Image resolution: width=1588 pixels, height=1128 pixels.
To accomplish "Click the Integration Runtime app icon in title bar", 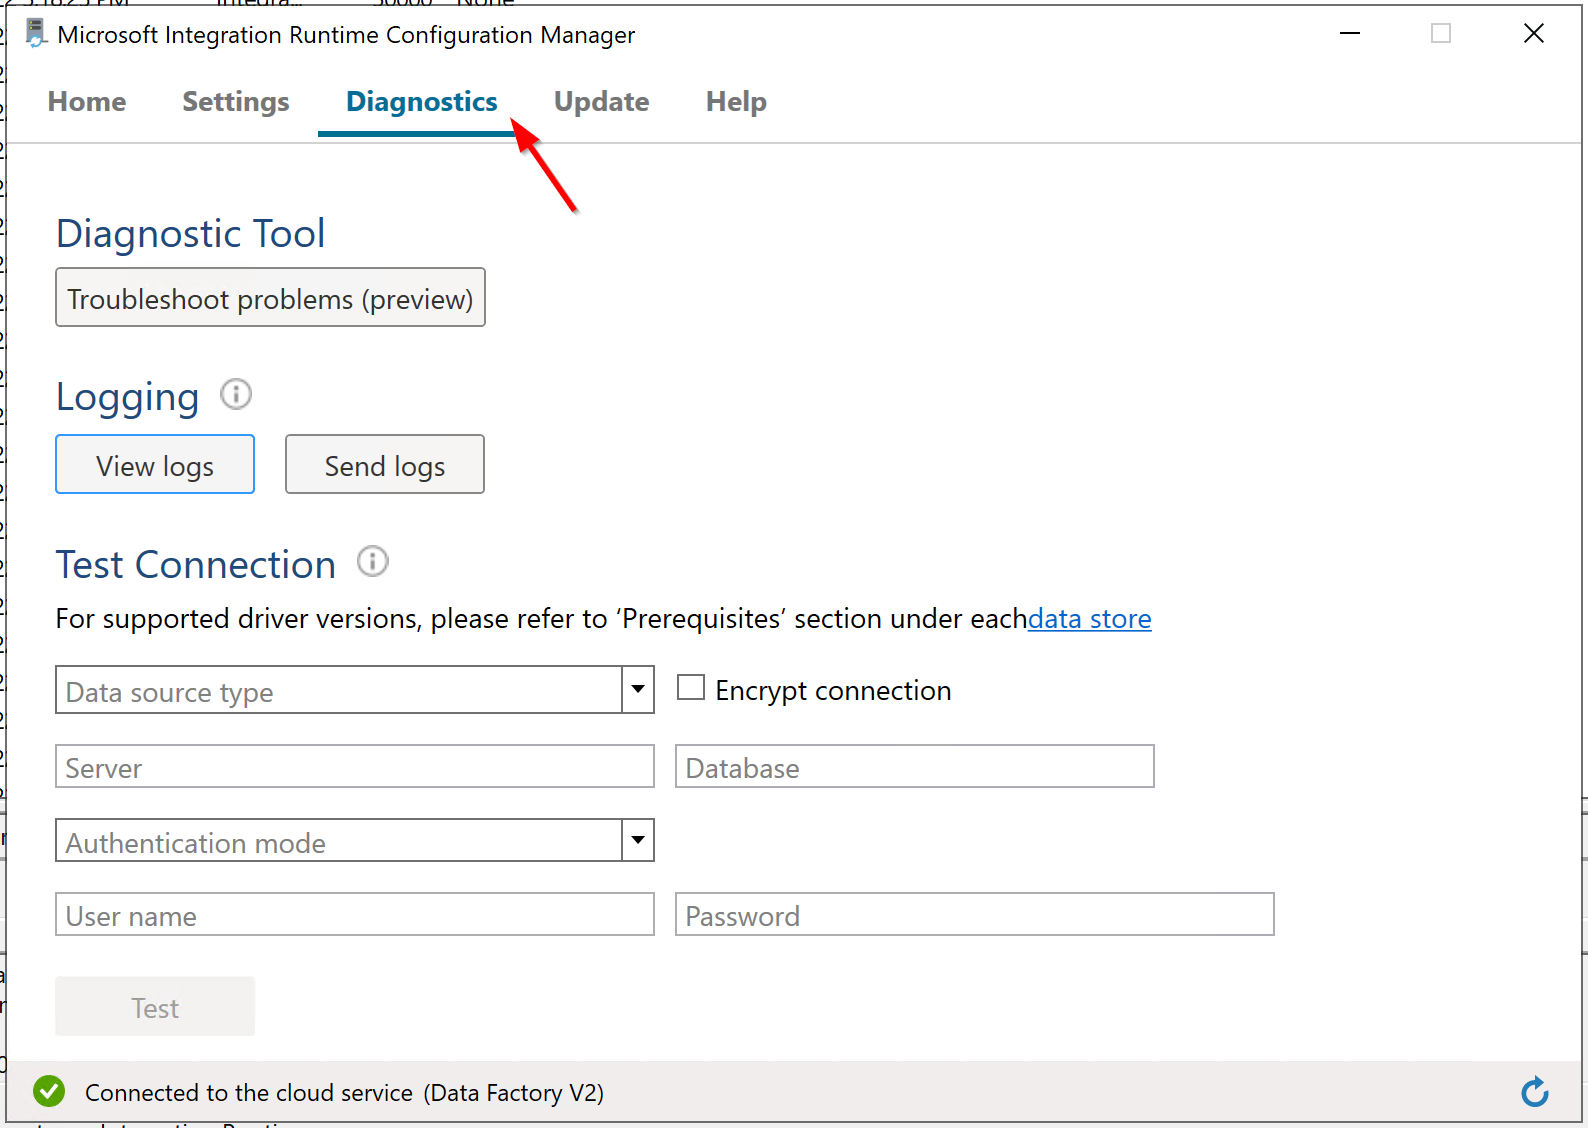I will pyautogui.click(x=36, y=33).
